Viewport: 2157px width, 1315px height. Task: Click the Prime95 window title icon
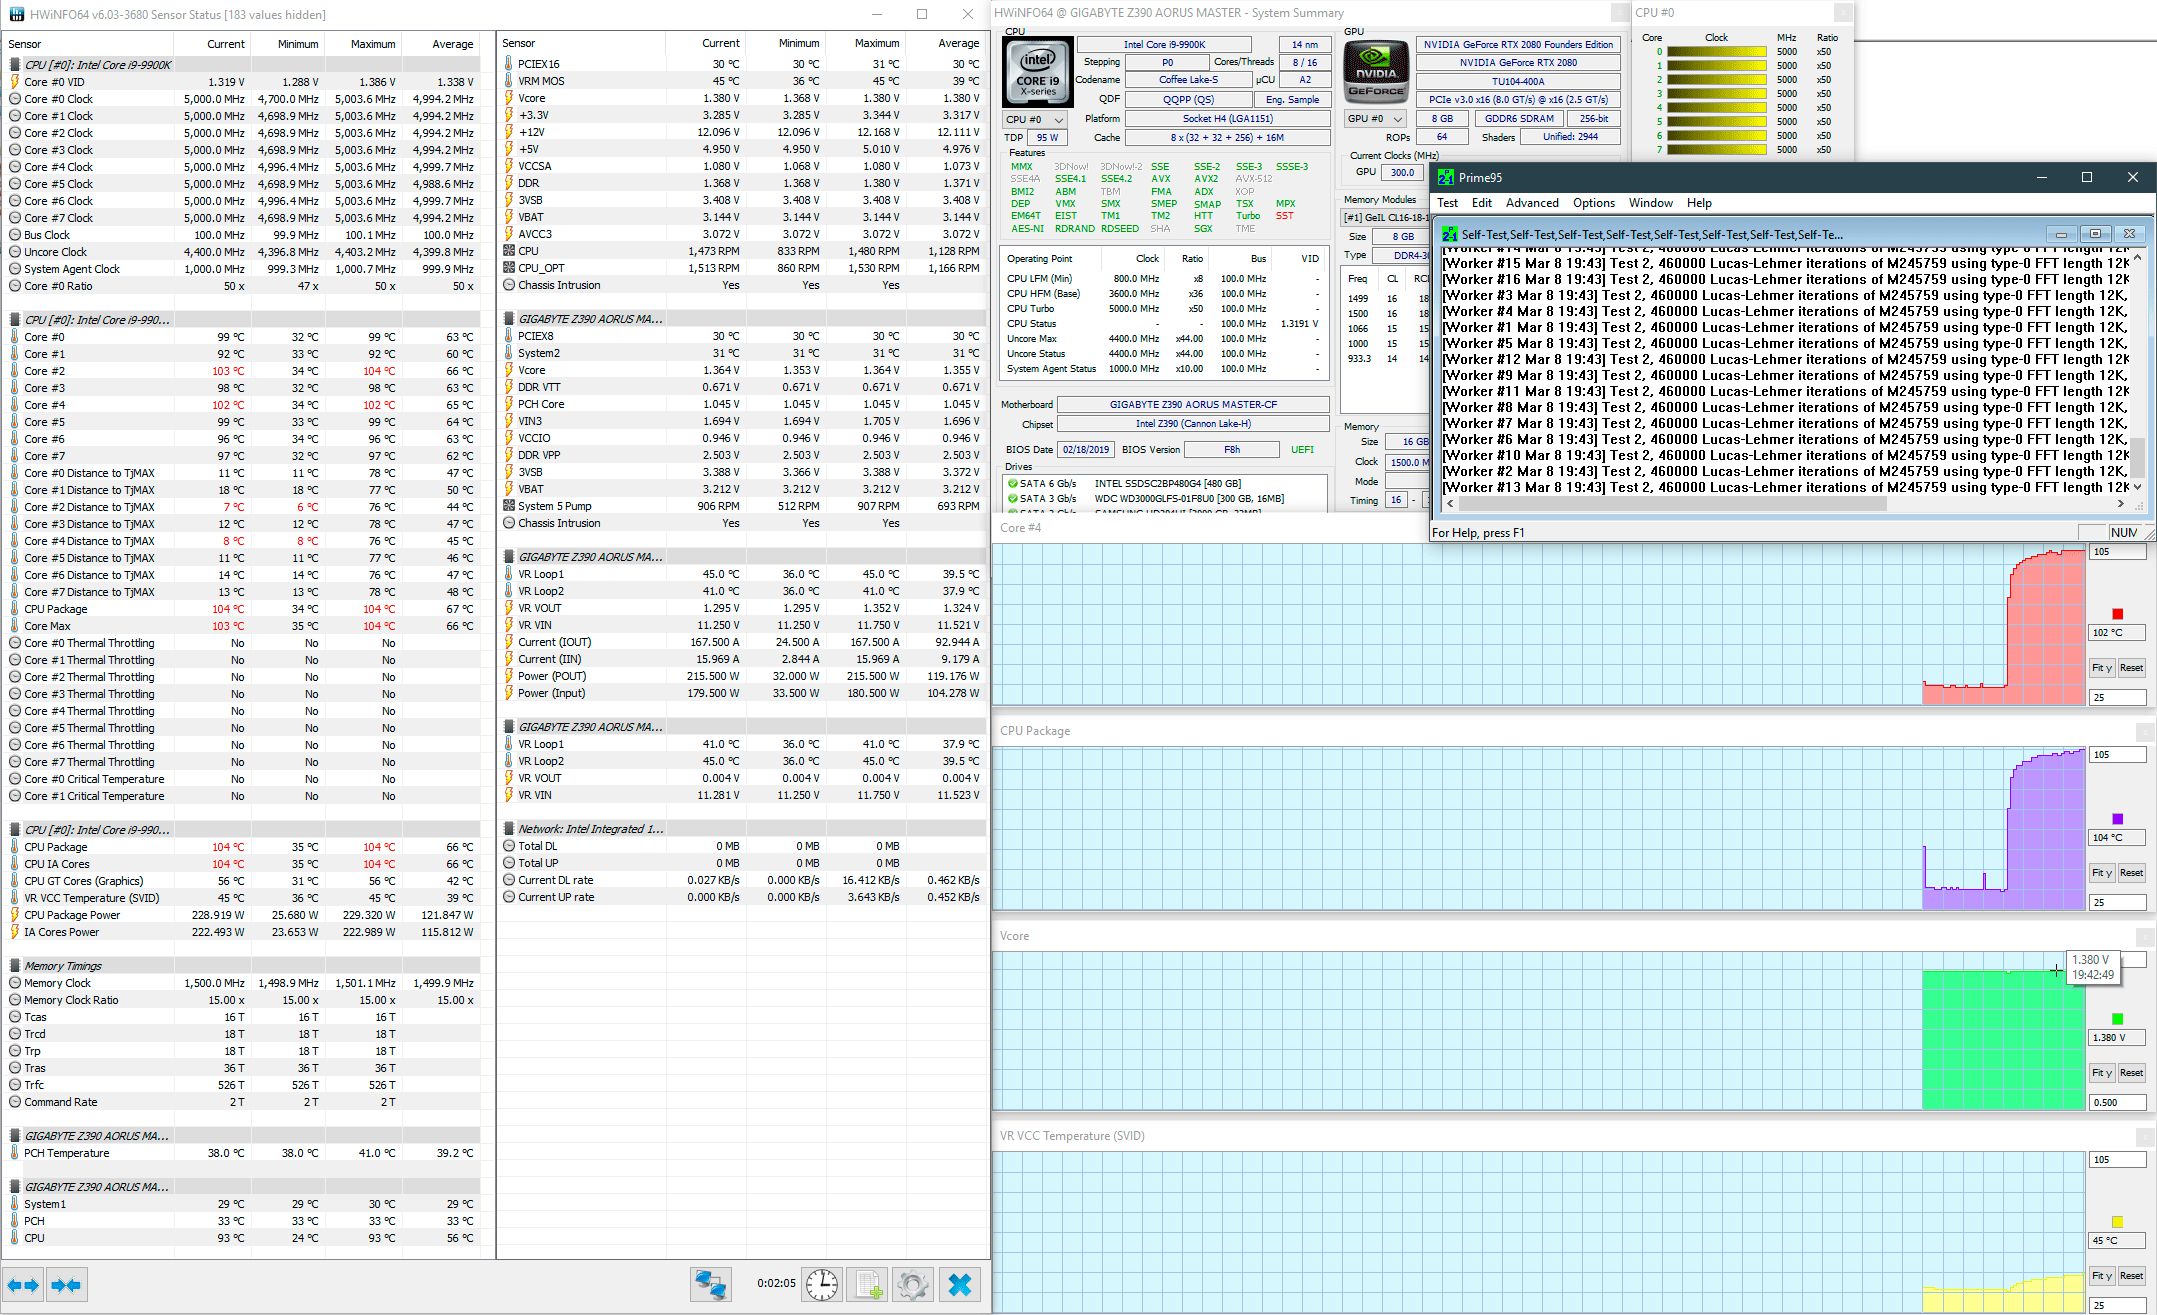[1446, 177]
